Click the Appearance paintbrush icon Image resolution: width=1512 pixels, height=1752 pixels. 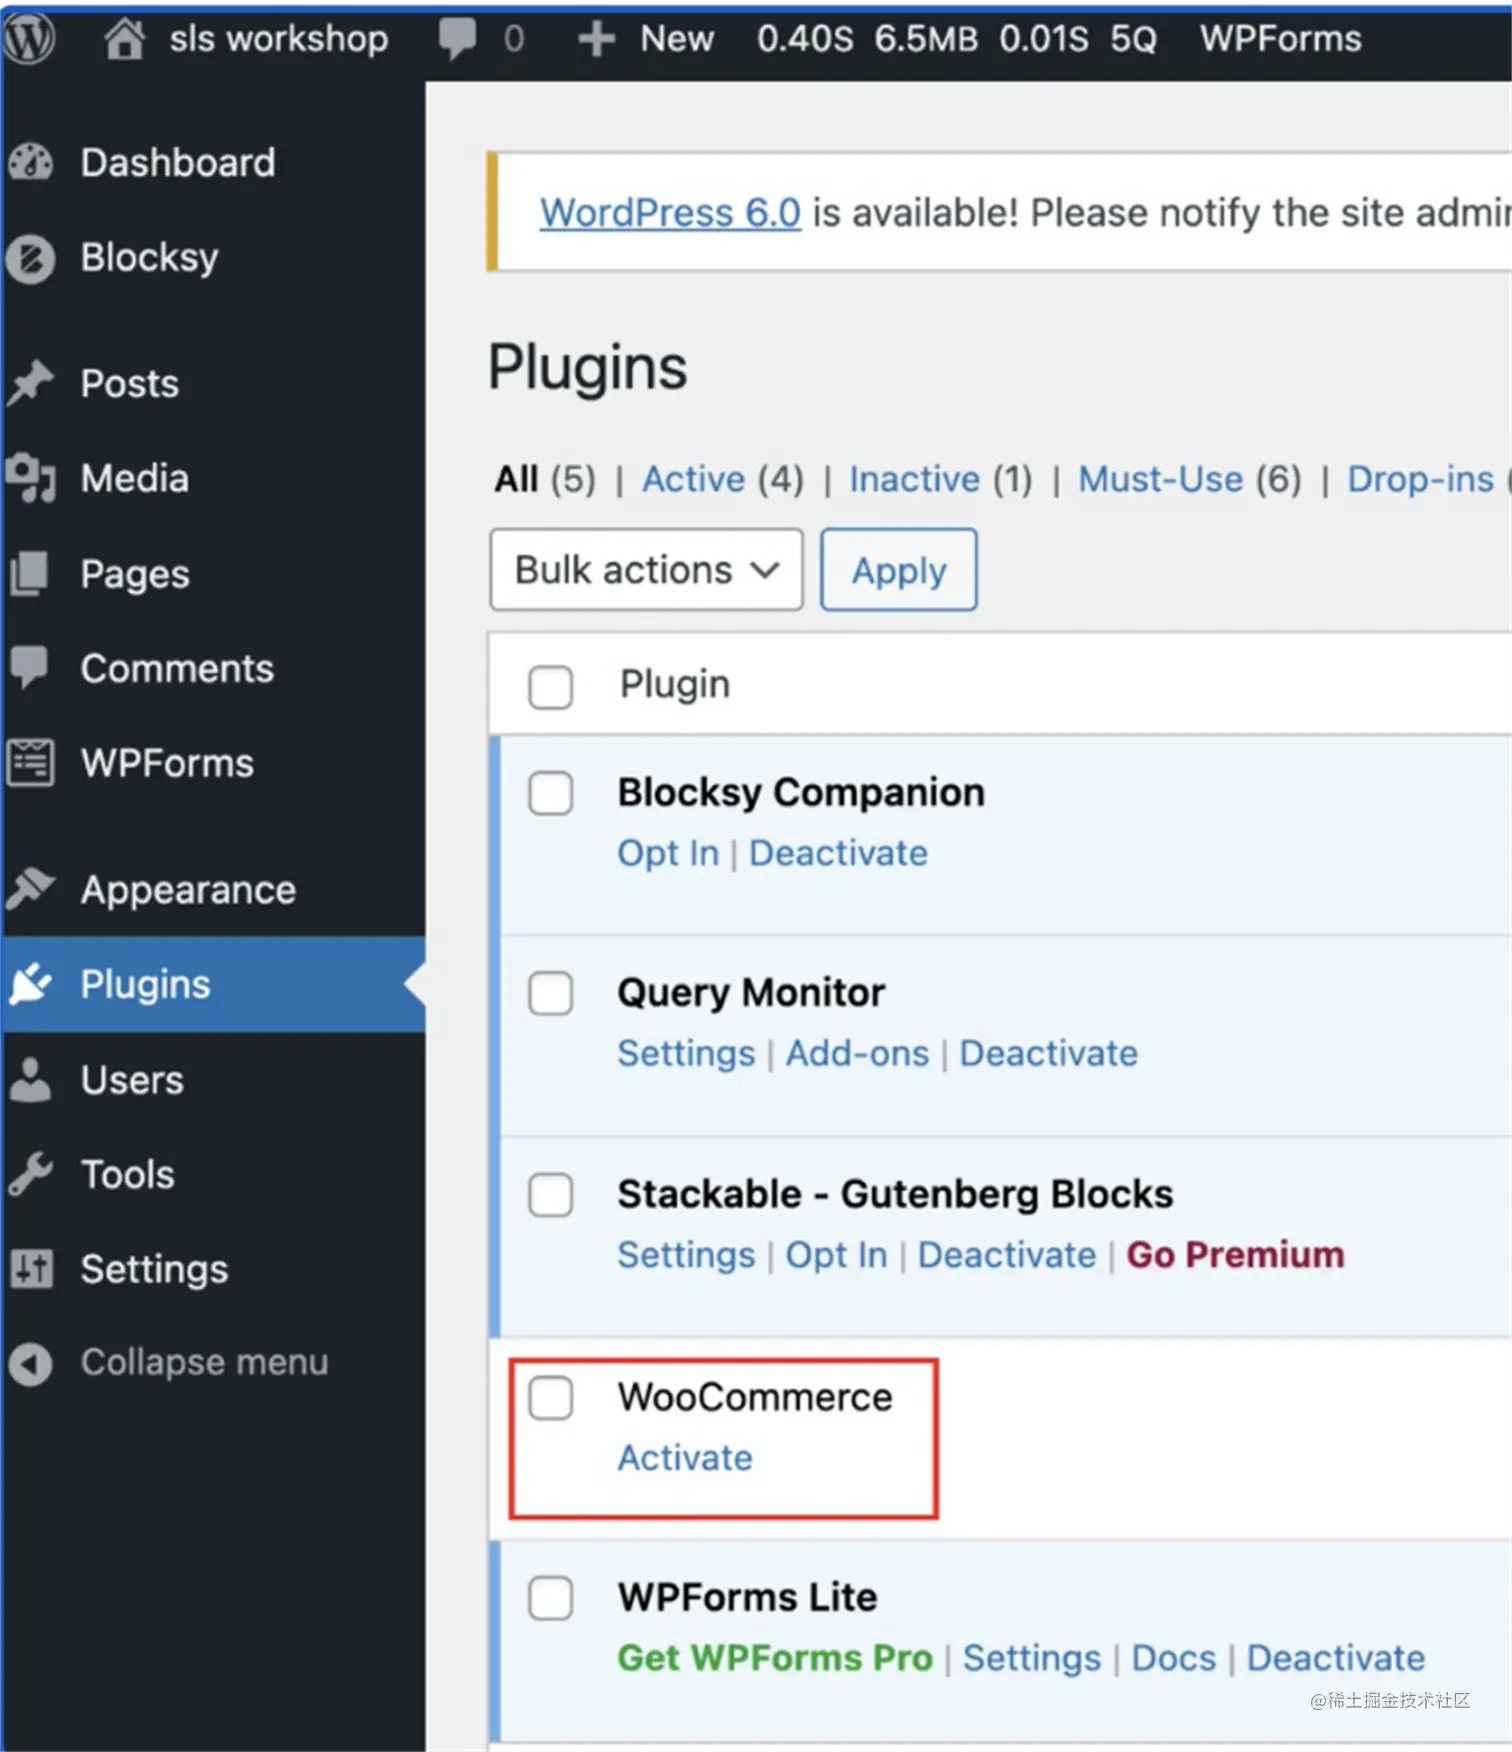[x=31, y=889]
